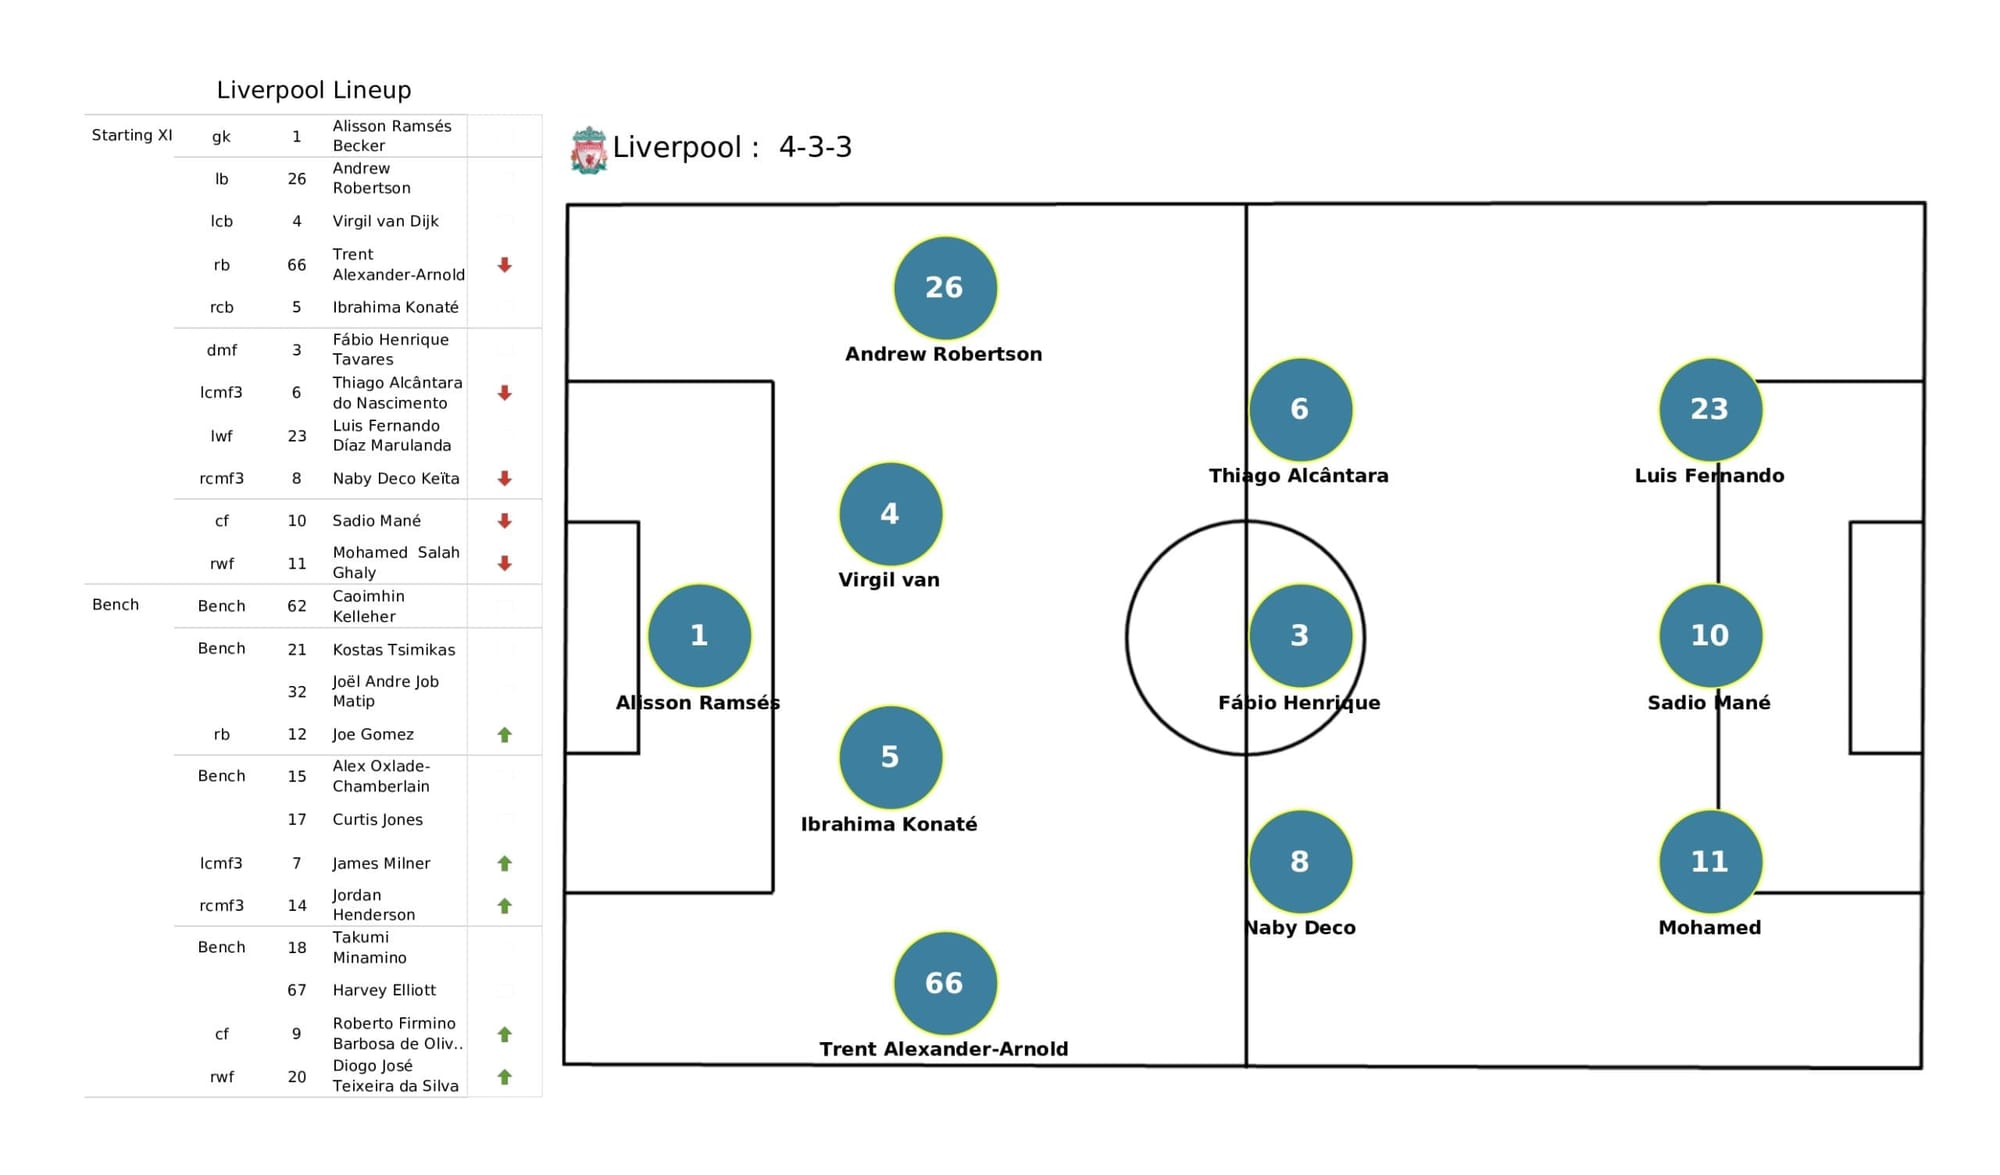Click the Bench menu label
Screen dimensions: 2000x1175
110,606
